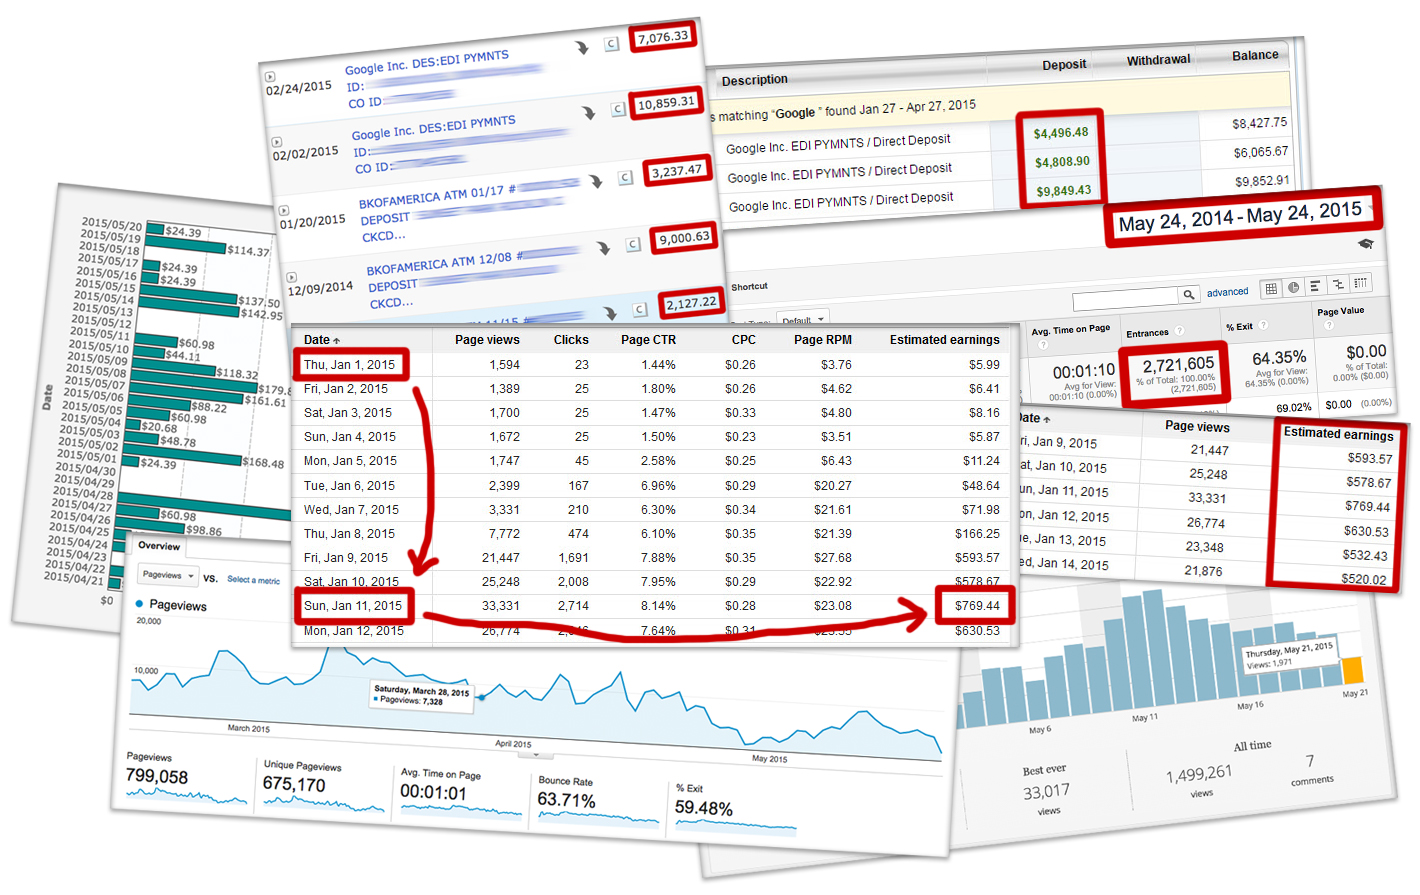Sort by the Page CTR column header
Screen dimensions: 1420x895
click(648, 340)
